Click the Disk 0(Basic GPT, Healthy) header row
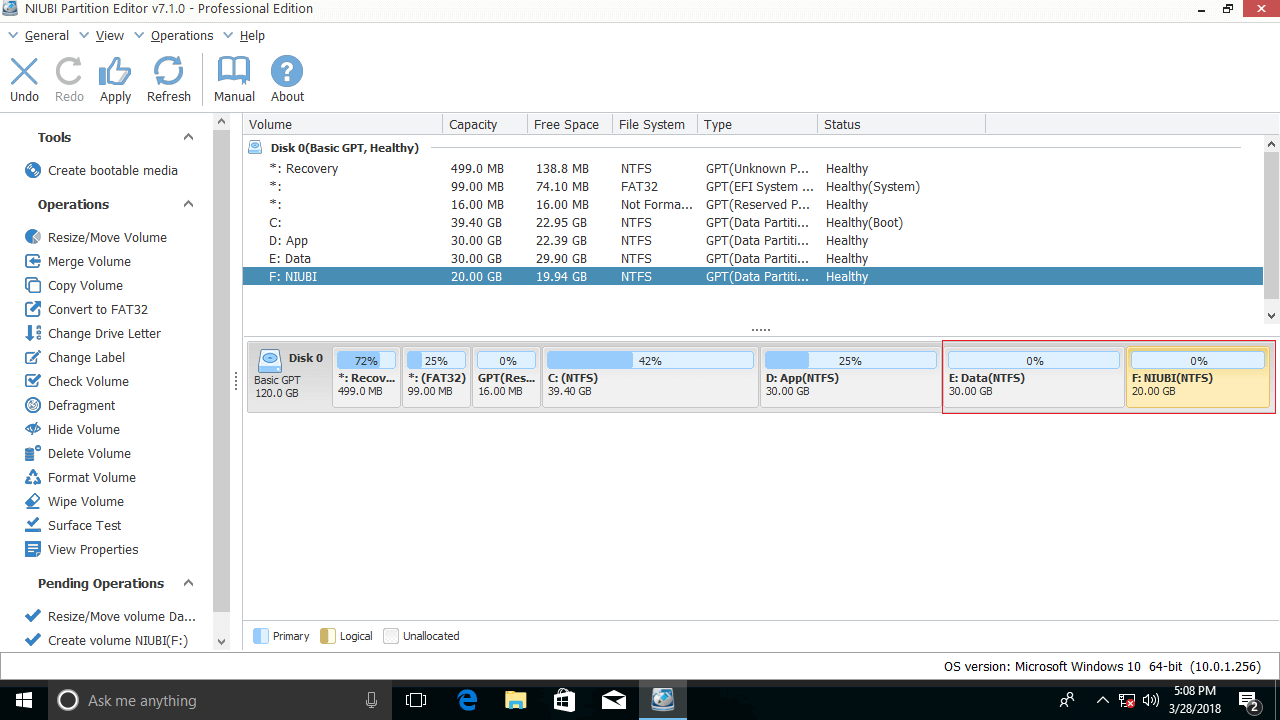Viewport: 1280px width, 720px height. click(x=753, y=148)
